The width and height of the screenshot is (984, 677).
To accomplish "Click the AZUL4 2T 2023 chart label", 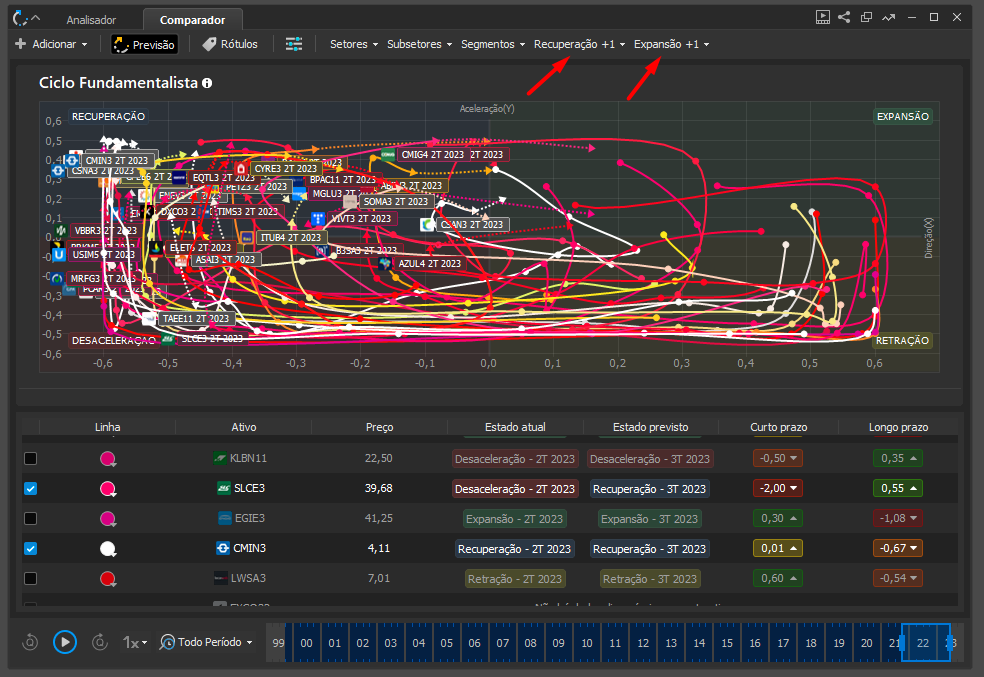I will coord(429,264).
